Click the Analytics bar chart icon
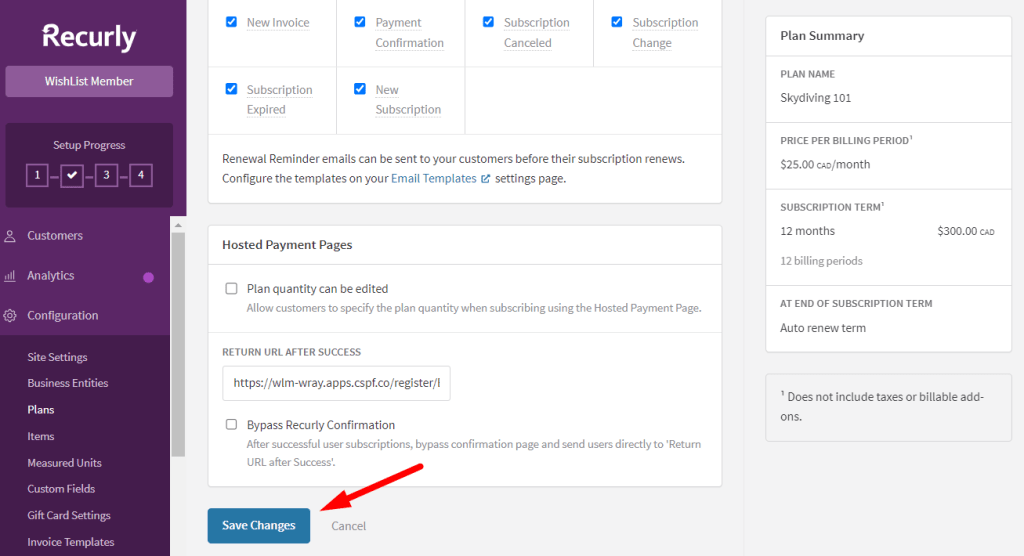 [10, 276]
